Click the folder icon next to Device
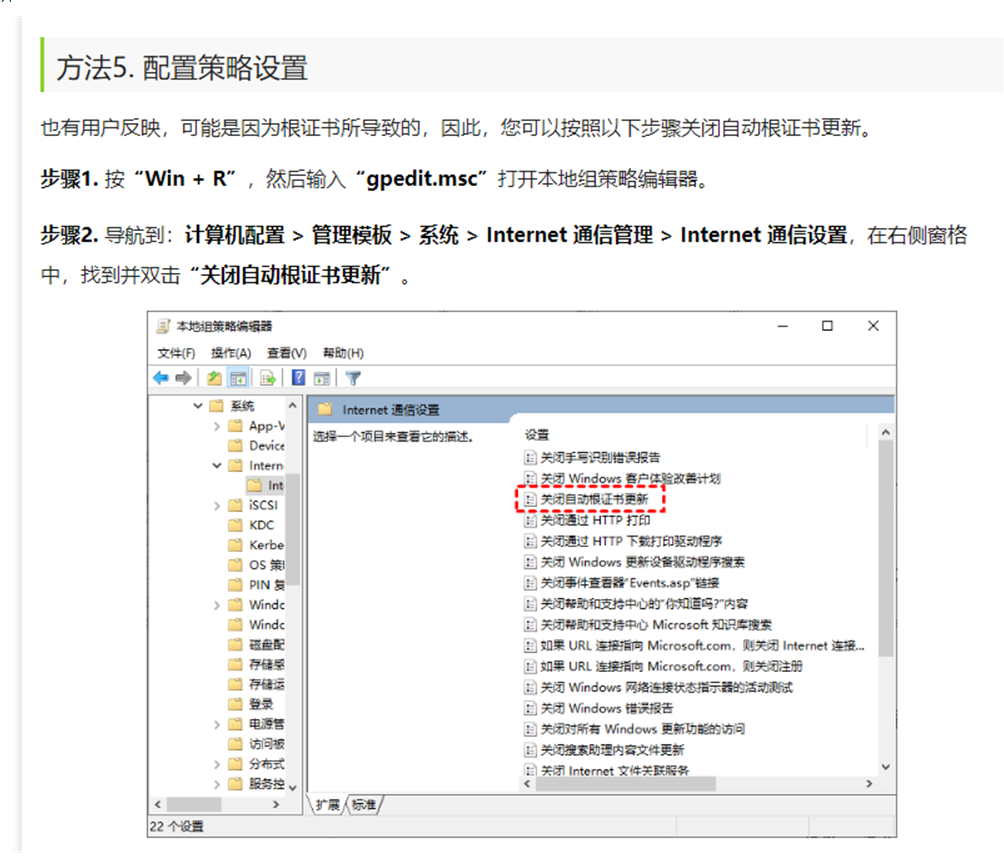Screen dimensions: 1004x858 [x=236, y=446]
